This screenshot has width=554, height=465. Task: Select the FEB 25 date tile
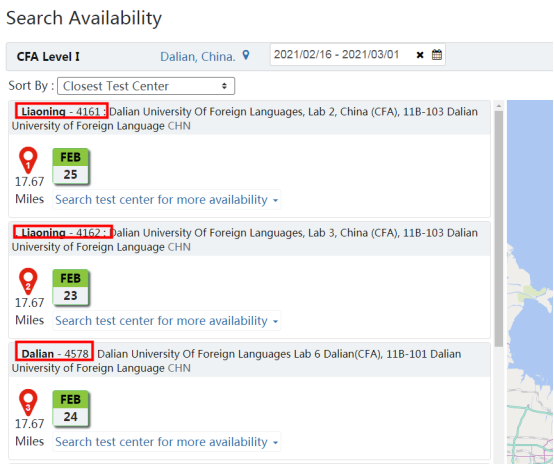[70, 166]
